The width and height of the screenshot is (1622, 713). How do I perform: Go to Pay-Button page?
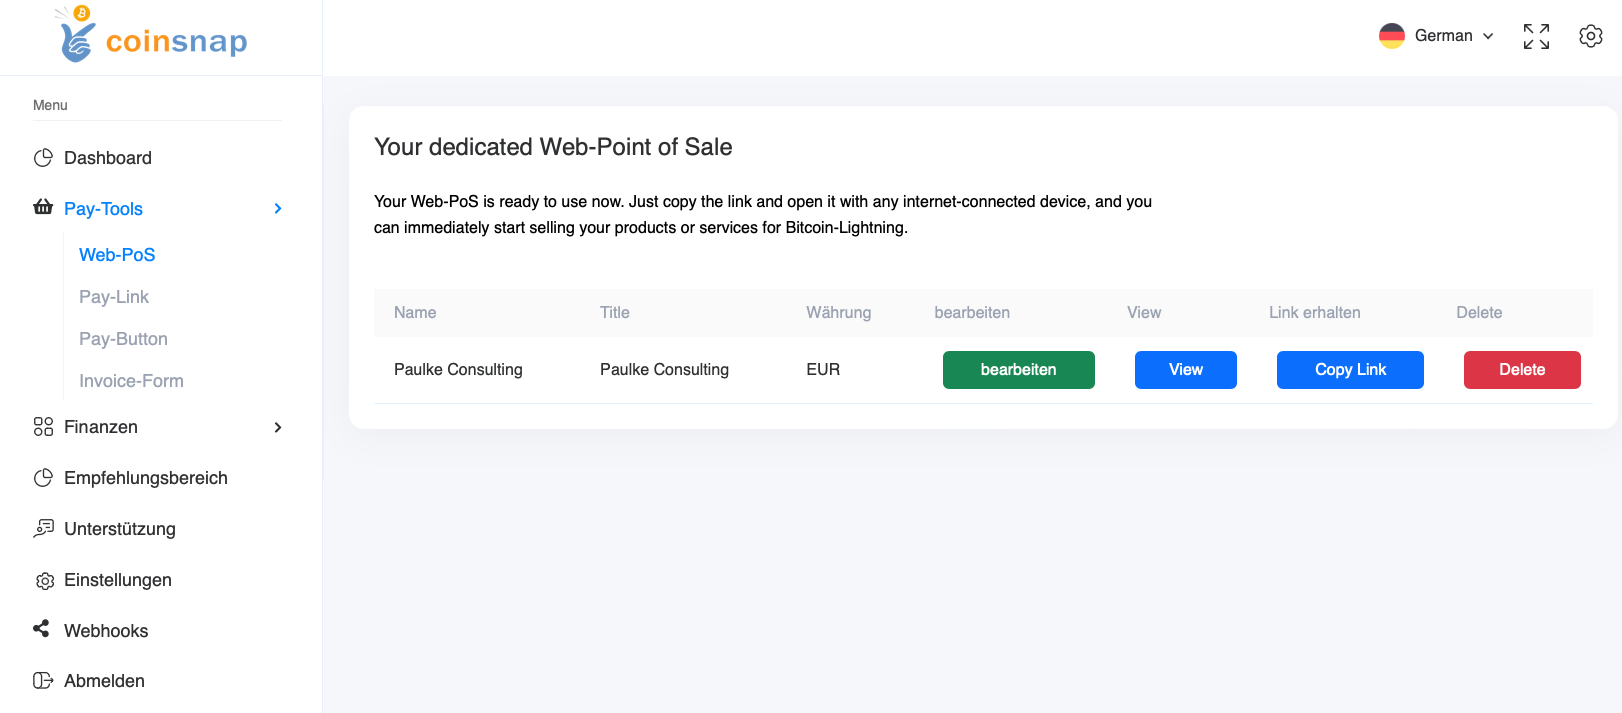123,339
